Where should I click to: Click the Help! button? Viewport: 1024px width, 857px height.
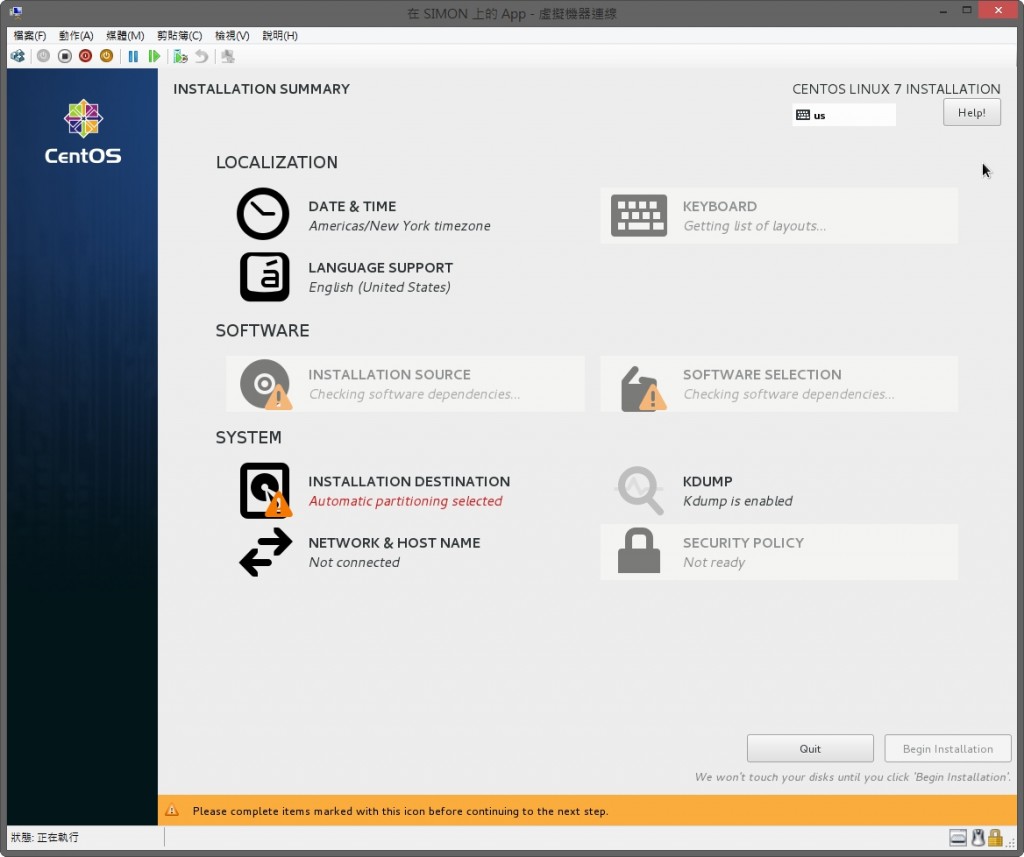click(972, 112)
